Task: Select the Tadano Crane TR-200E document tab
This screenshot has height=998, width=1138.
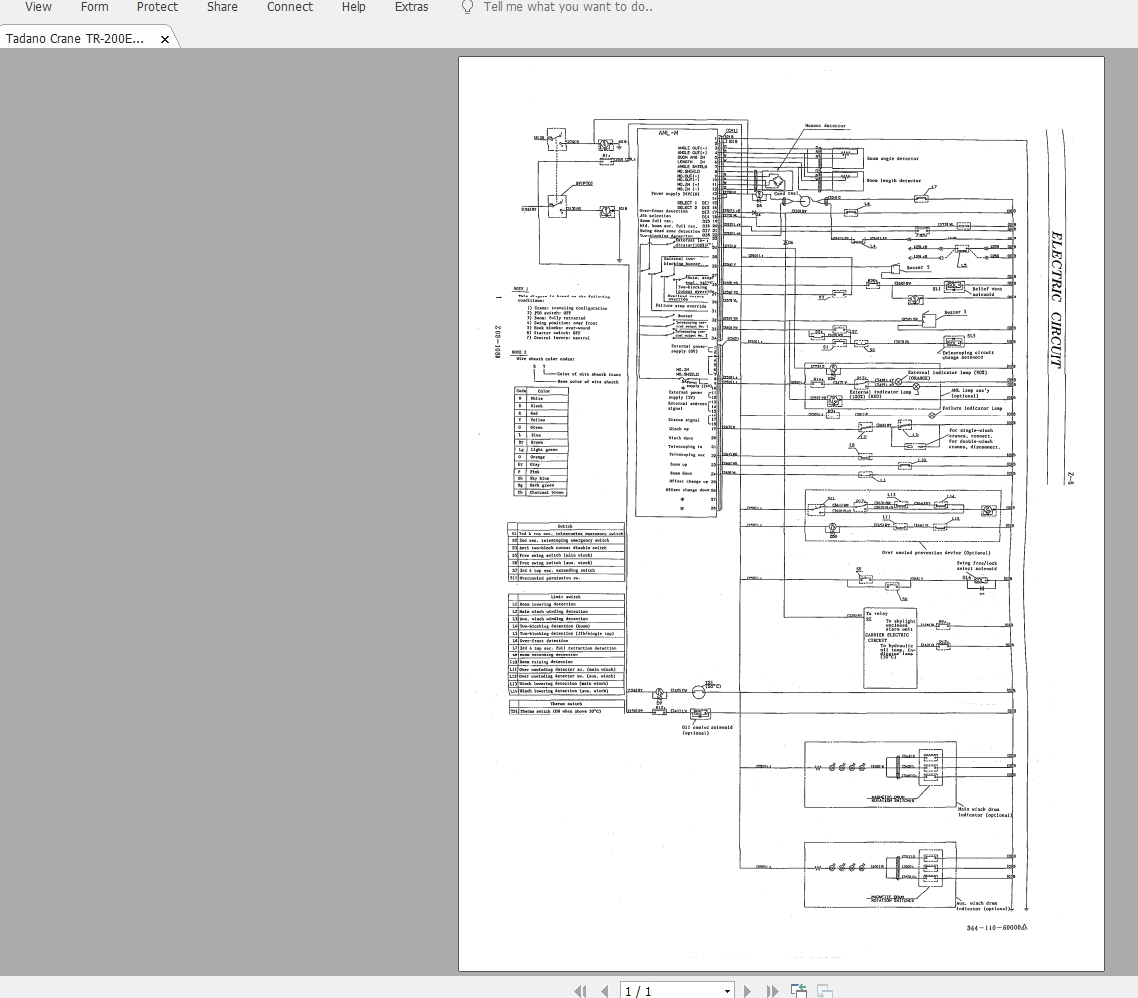Action: coord(75,39)
